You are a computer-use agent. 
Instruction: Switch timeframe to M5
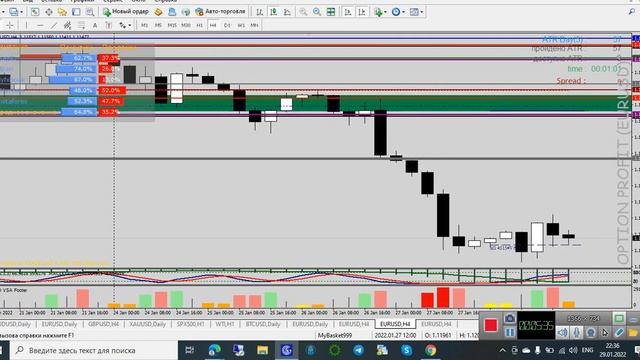coord(158,25)
